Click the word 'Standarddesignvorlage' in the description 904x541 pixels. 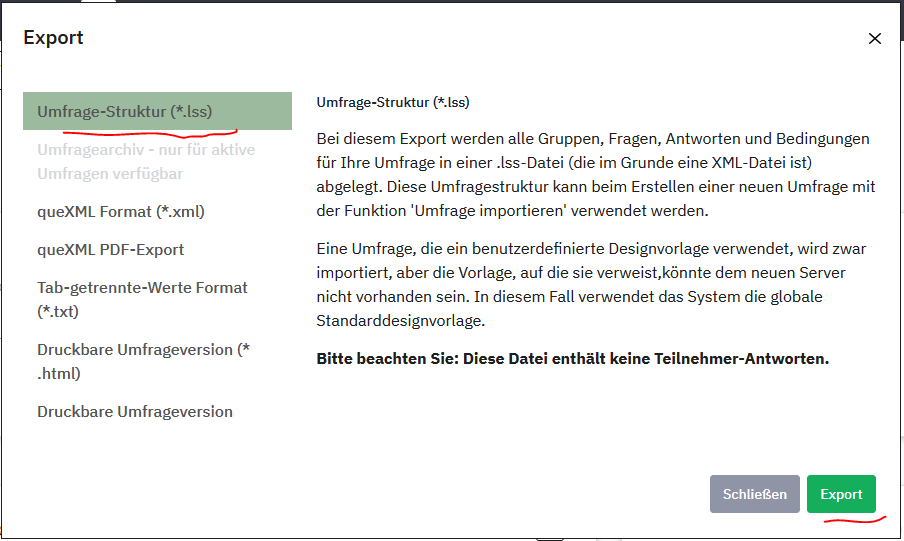pyautogui.click(x=398, y=318)
